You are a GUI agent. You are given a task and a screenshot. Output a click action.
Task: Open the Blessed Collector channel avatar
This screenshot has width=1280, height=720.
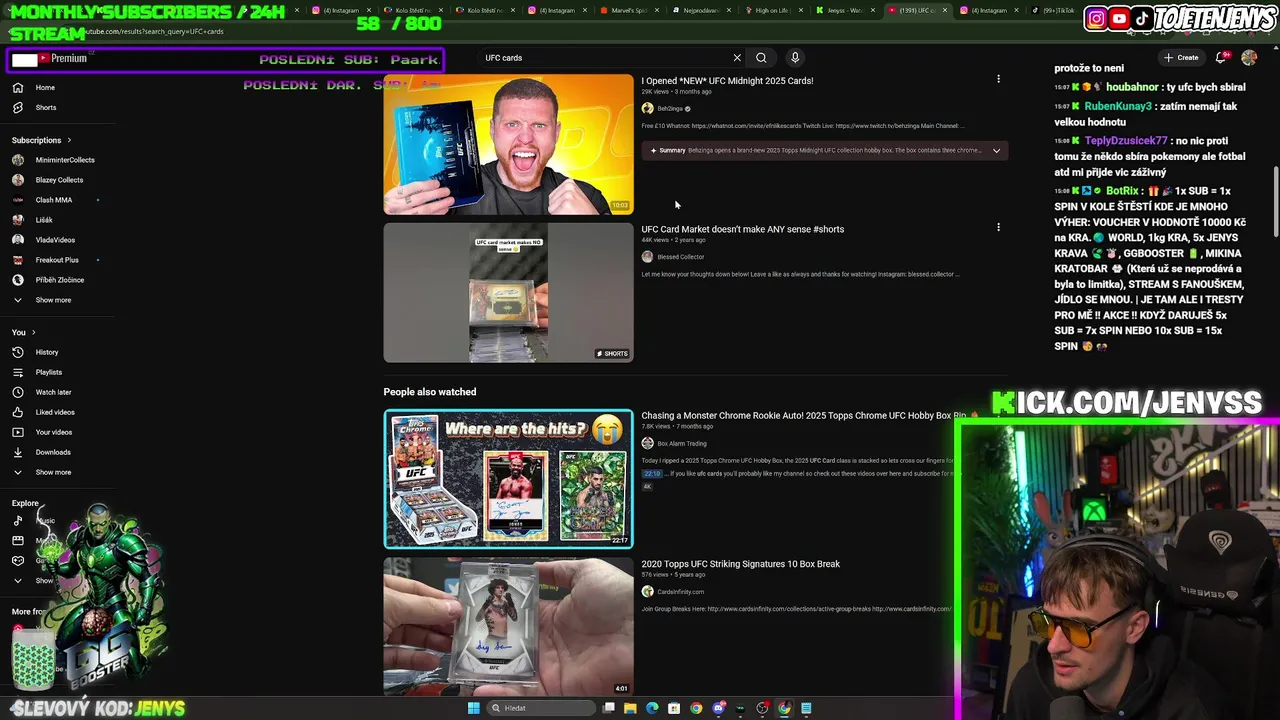[647, 257]
